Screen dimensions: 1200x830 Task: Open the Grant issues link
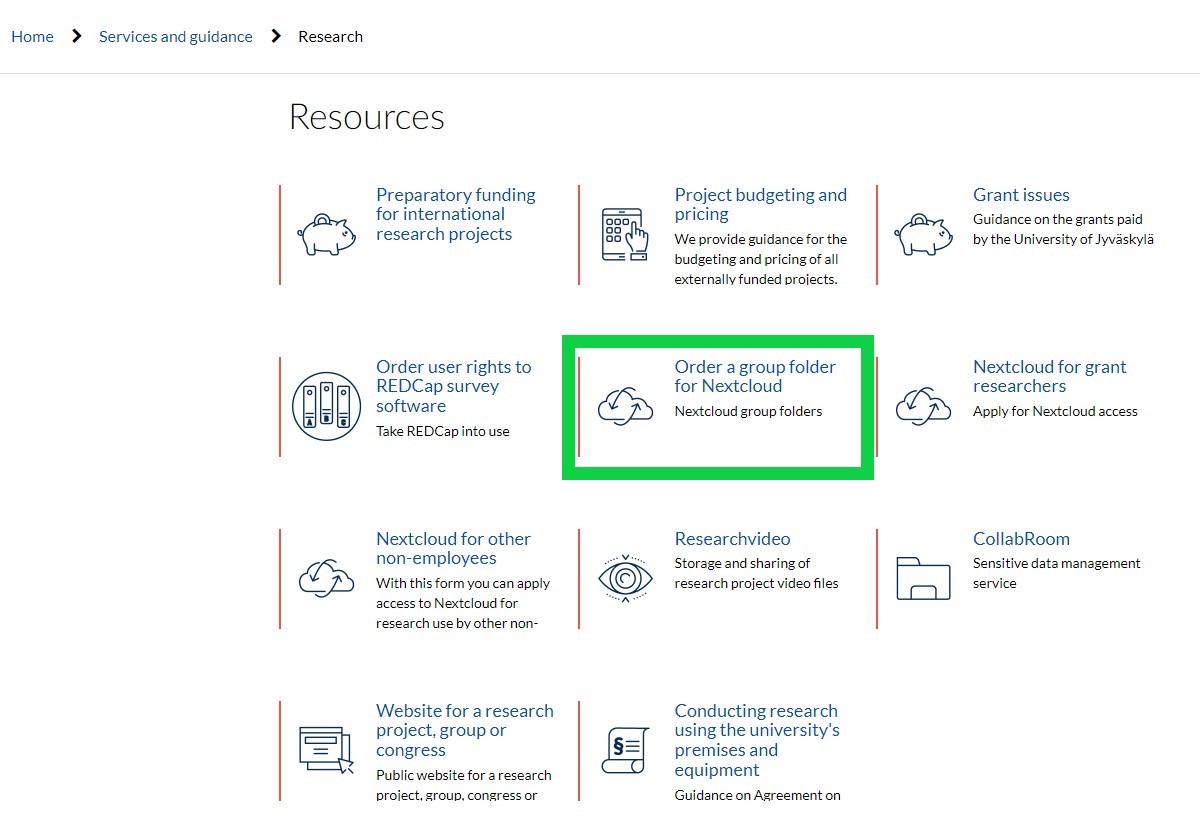[1021, 195]
